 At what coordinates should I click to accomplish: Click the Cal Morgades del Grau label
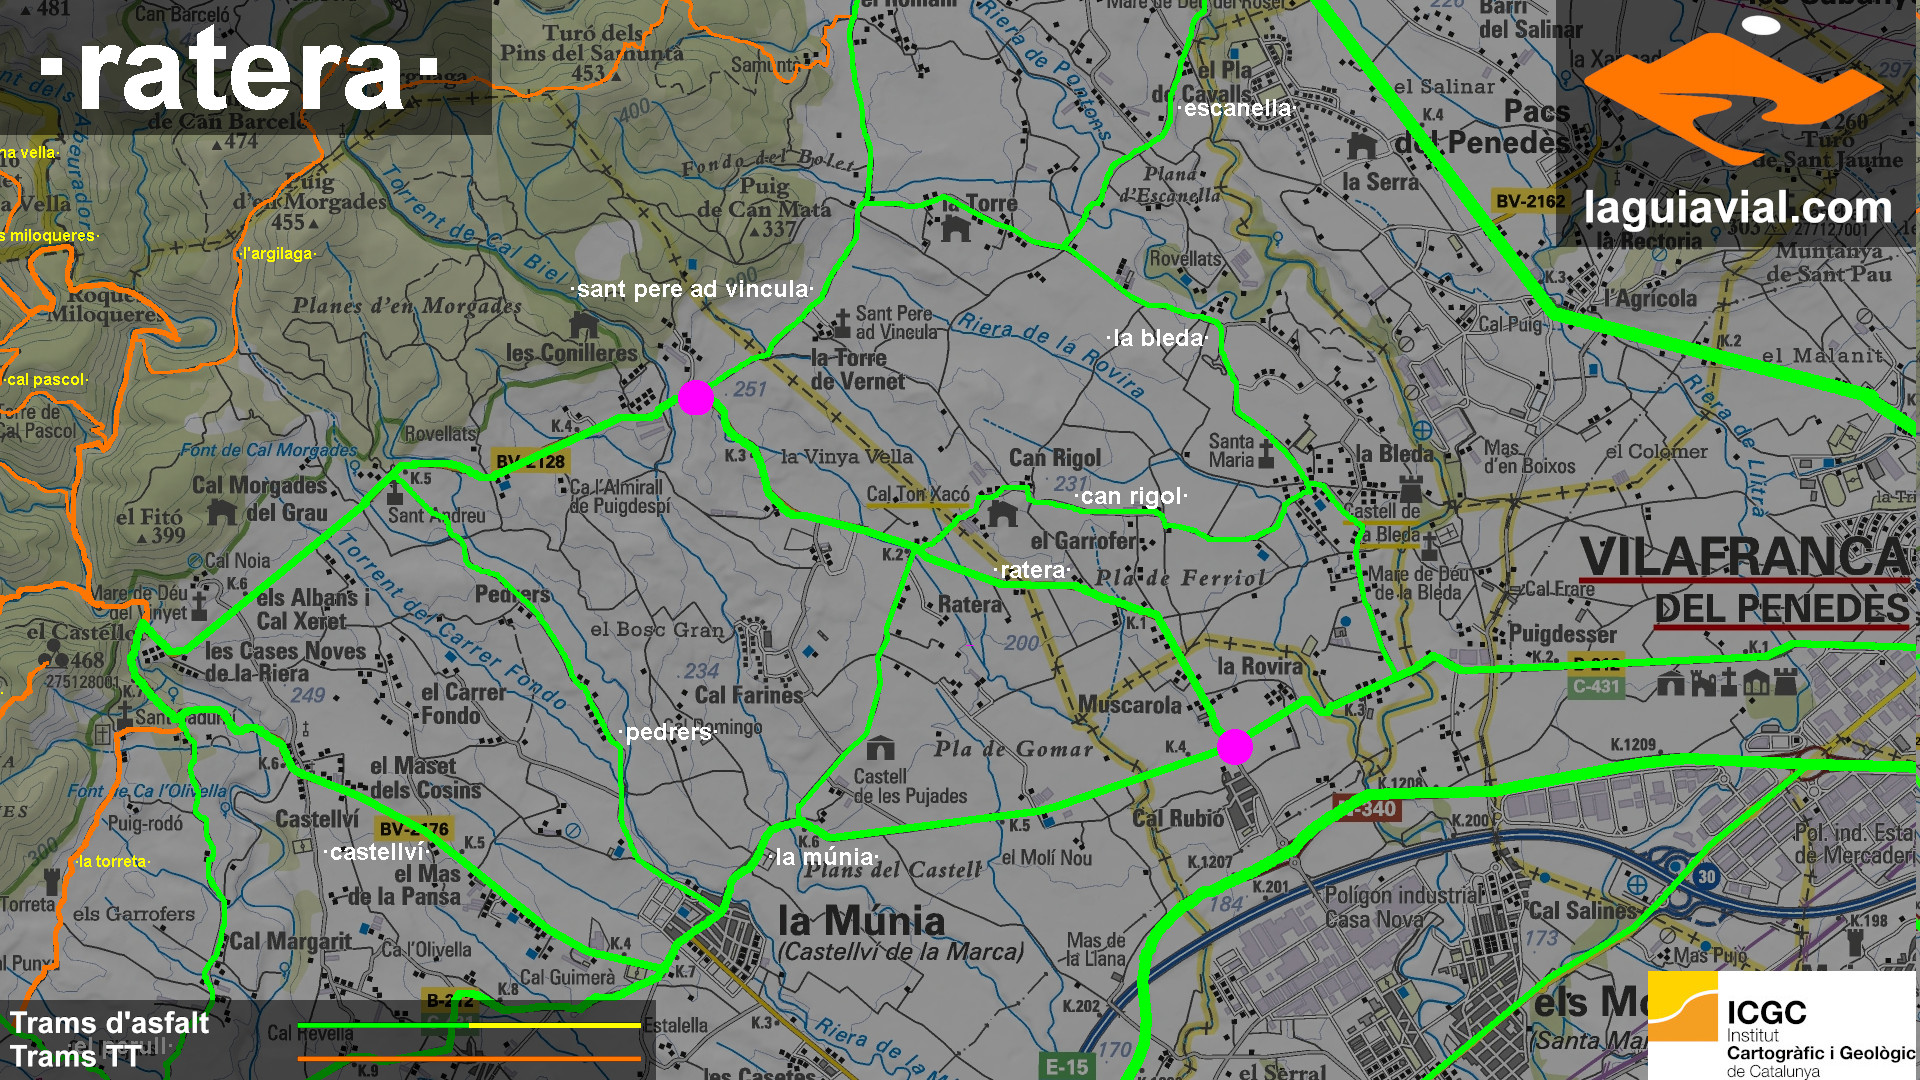260,499
